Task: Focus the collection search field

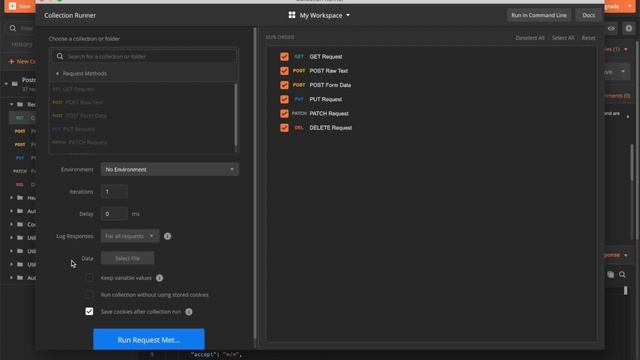Action: 144,56
